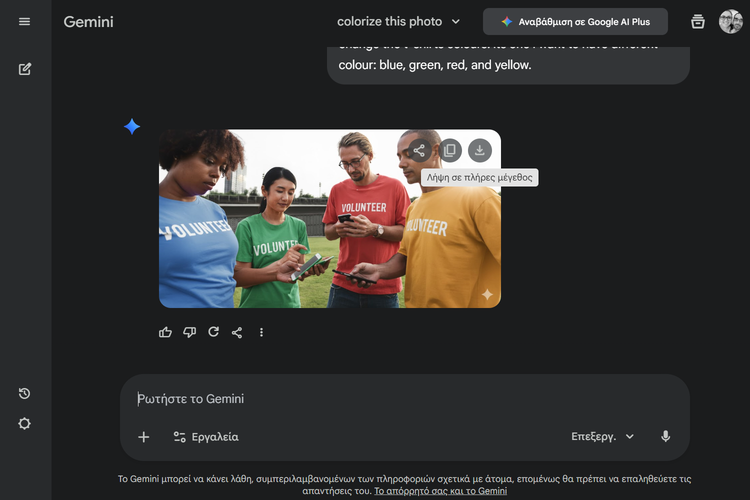Open activity history in sidebar
Viewport: 750px width, 500px height.
(x=24, y=394)
